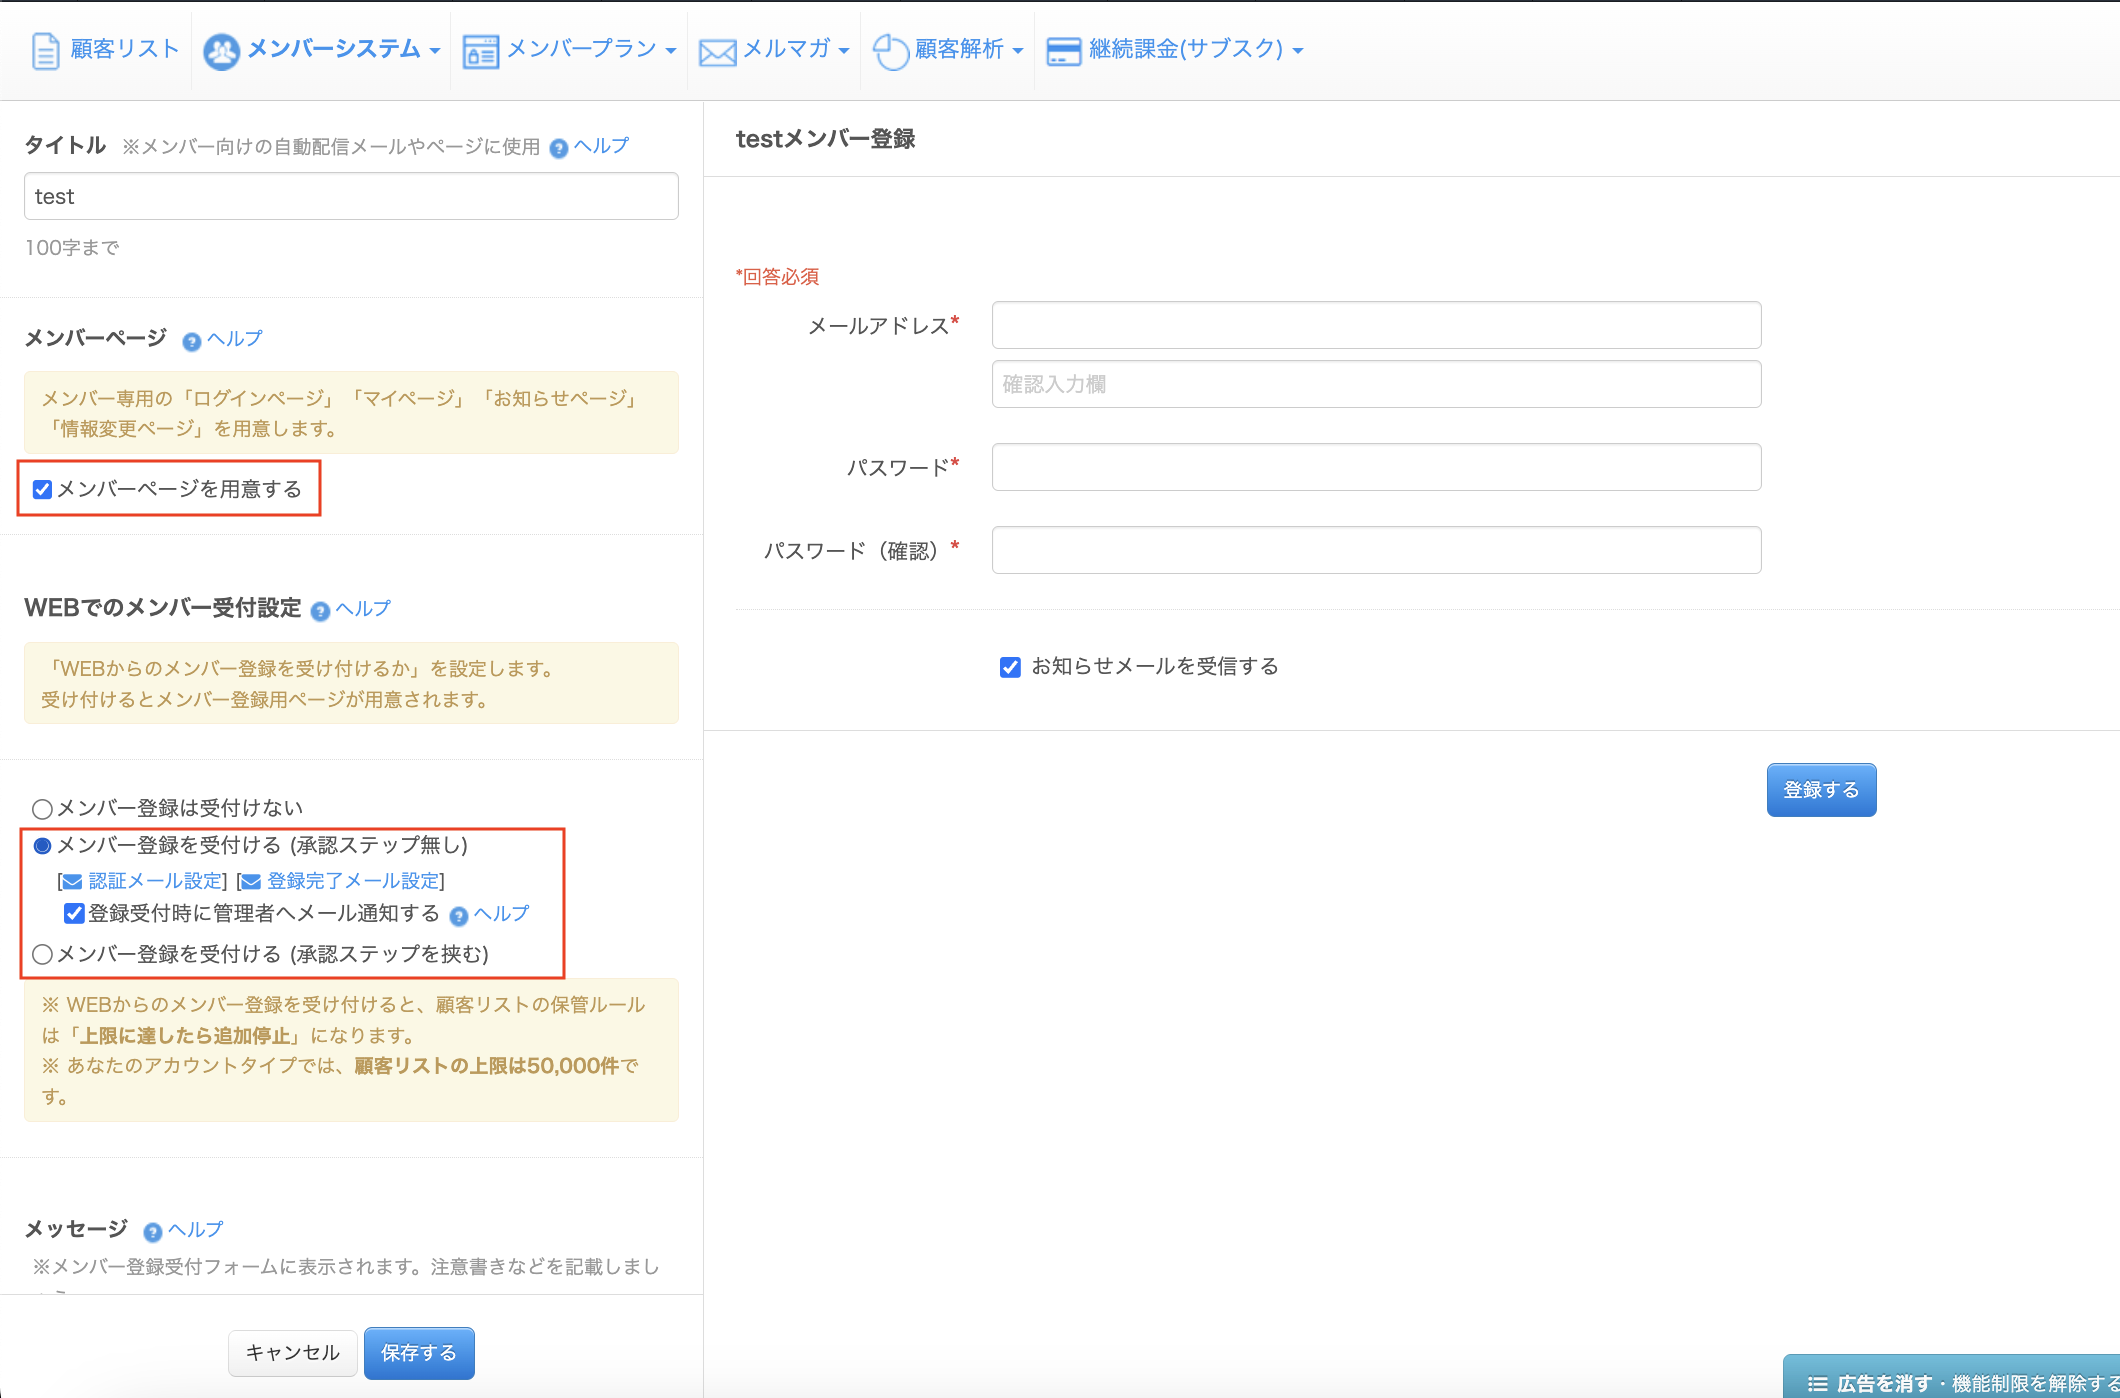Viewport: 2120px width, 1398px height.
Task: Click the 顧客リスト document icon
Action: 45,50
